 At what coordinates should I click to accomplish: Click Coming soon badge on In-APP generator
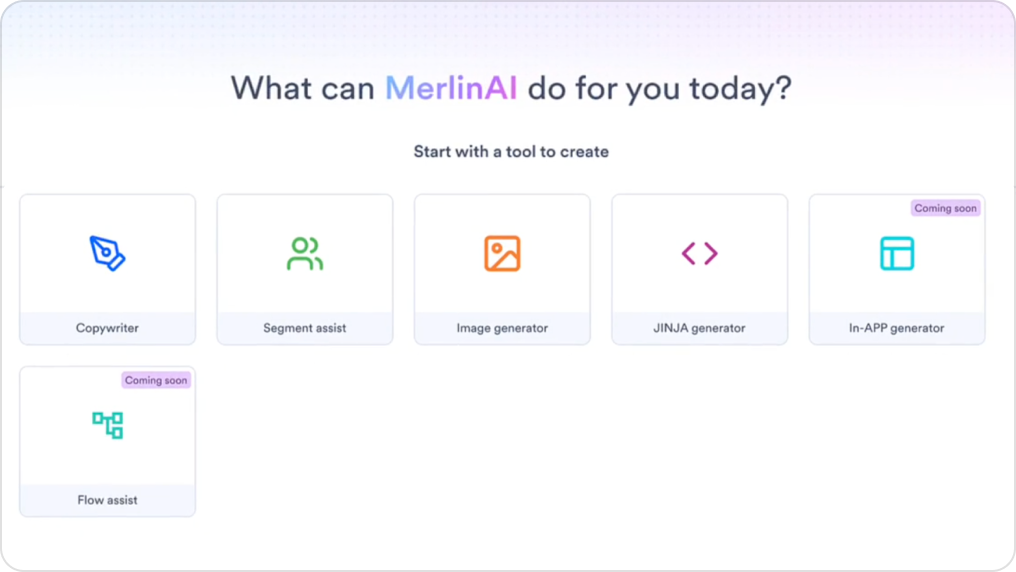945,208
